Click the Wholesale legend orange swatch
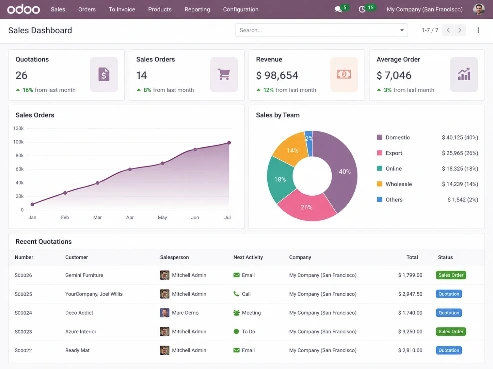 point(379,184)
